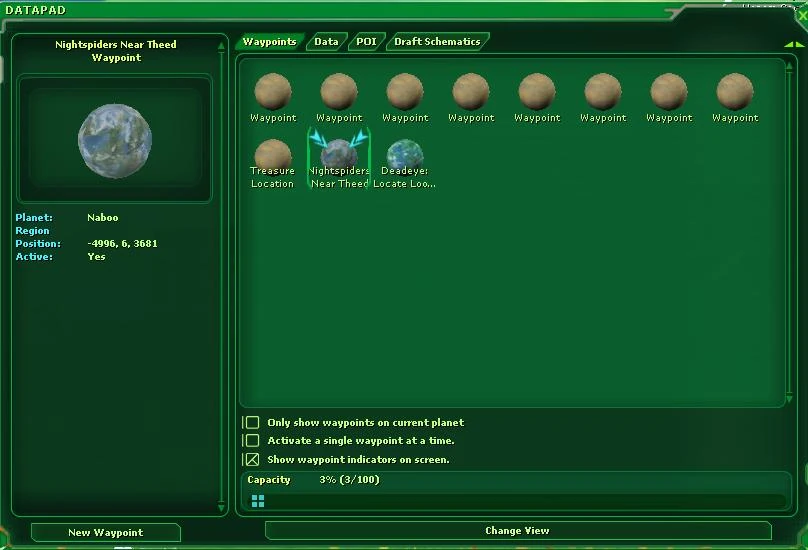Viewport: 808px width, 550px height.
Task: Open the Draft Schematics tab
Action: pos(437,42)
